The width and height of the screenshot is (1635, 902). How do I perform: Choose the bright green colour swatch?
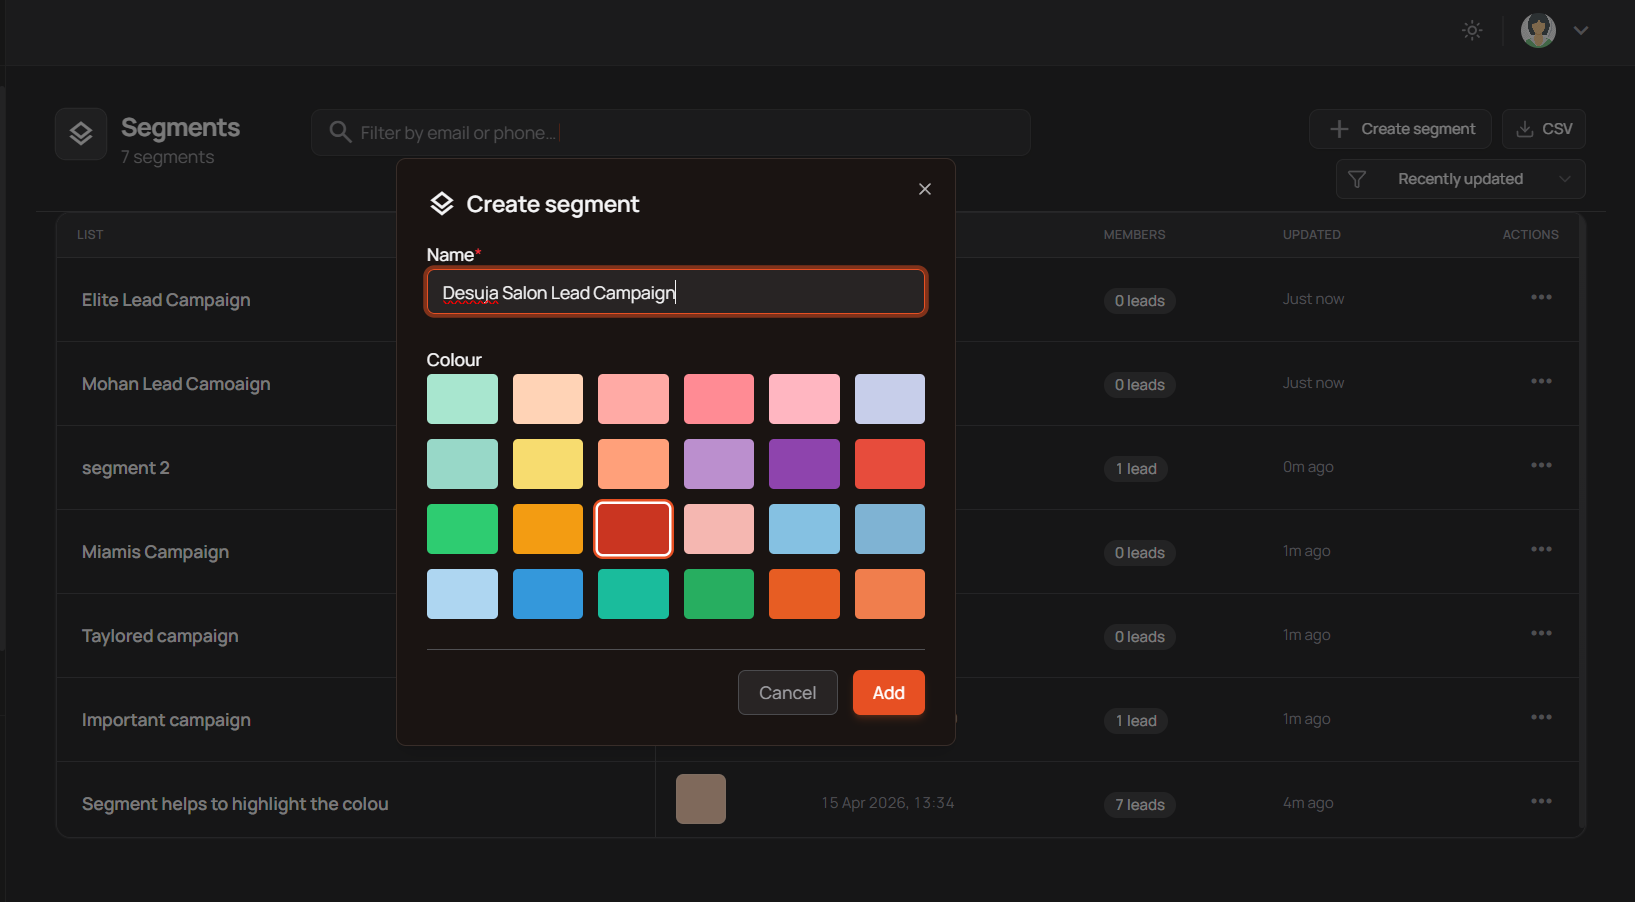(462, 529)
